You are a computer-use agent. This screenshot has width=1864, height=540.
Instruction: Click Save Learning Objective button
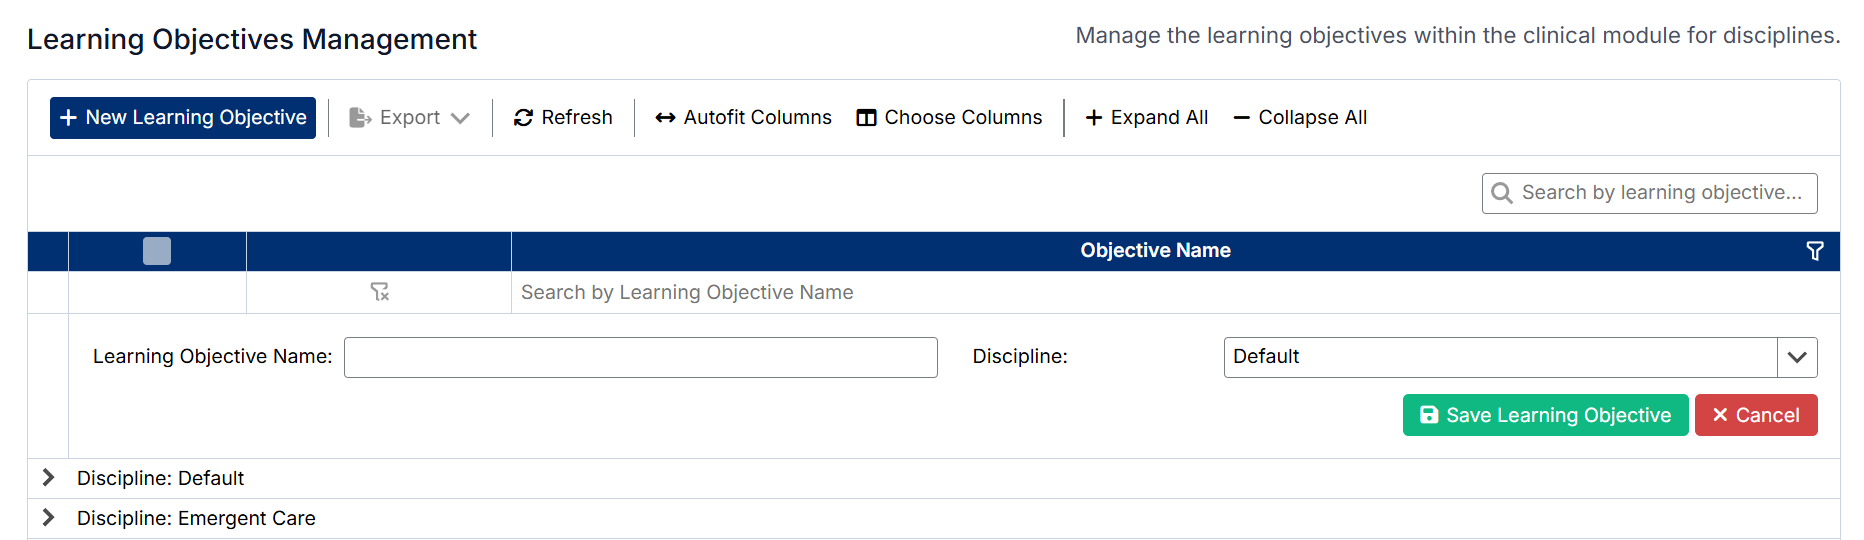tap(1545, 415)
